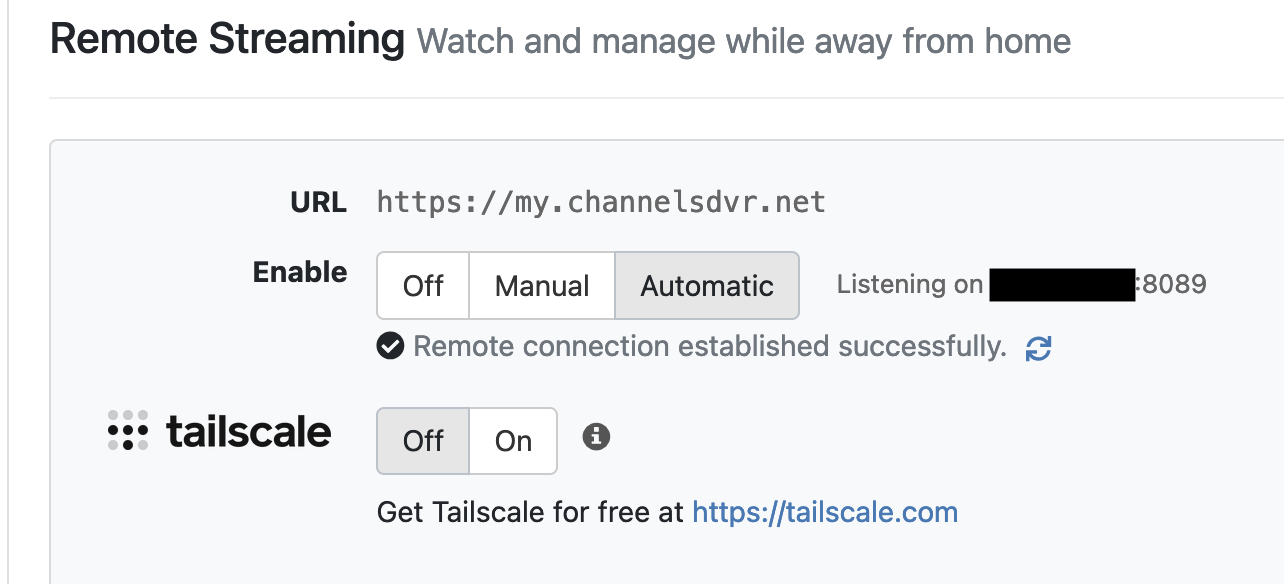Click the 'Remote connection established successfully' message

[709, 346]
